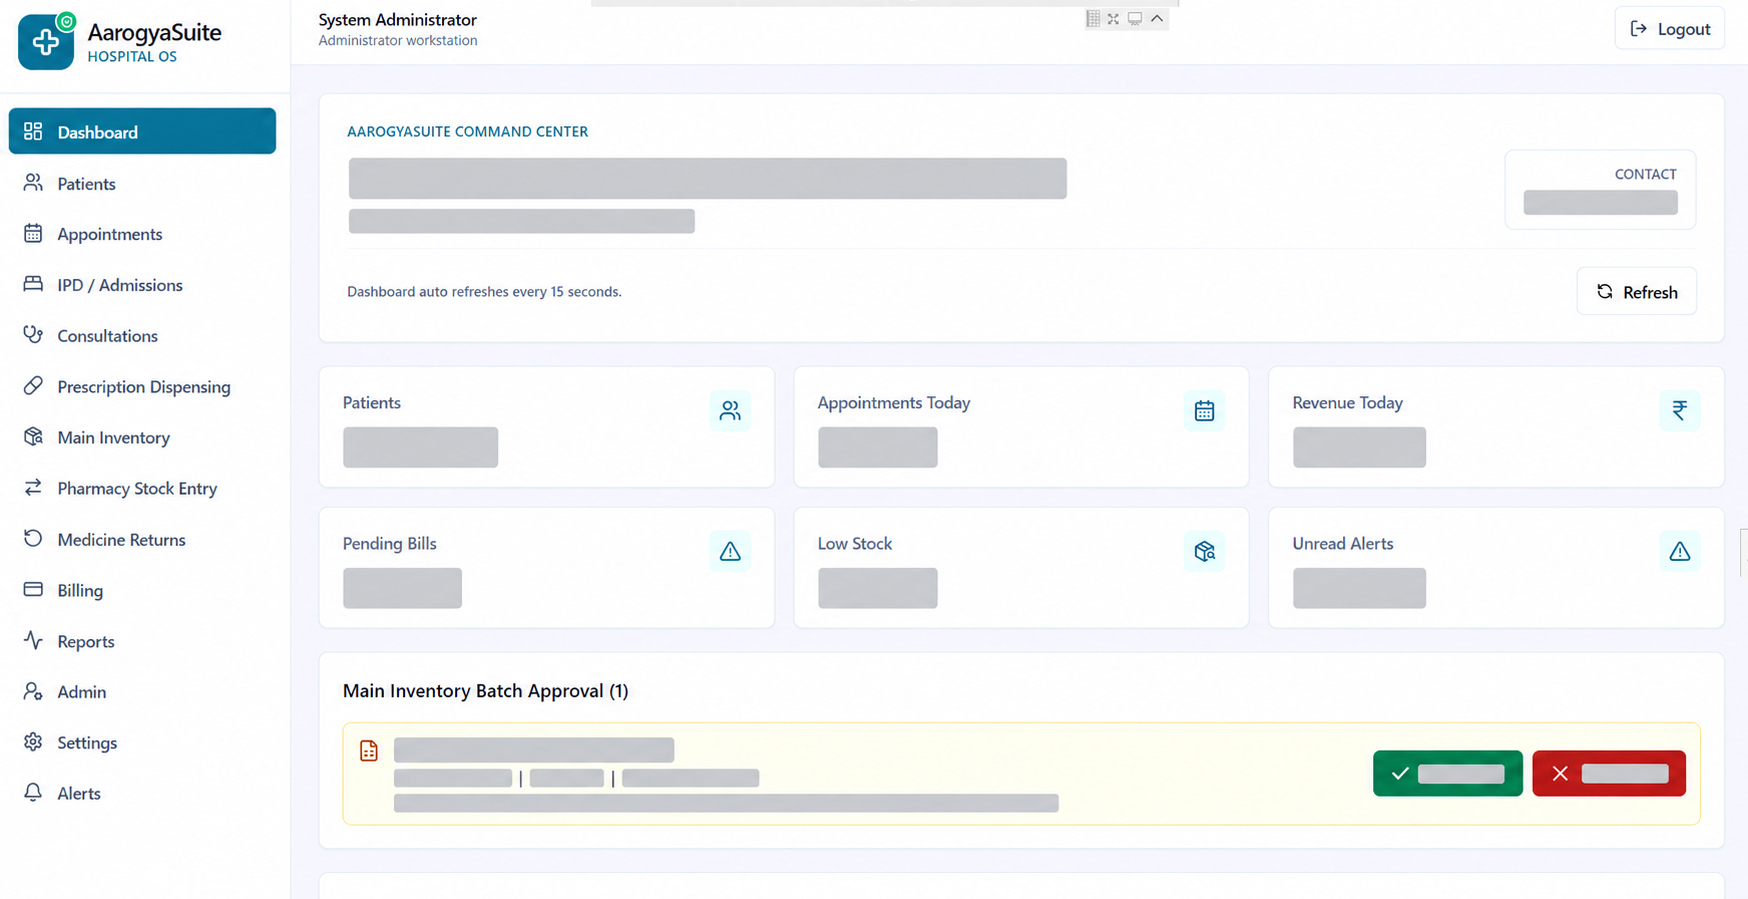Reject the batch with red X button

tap(1608, 773)
